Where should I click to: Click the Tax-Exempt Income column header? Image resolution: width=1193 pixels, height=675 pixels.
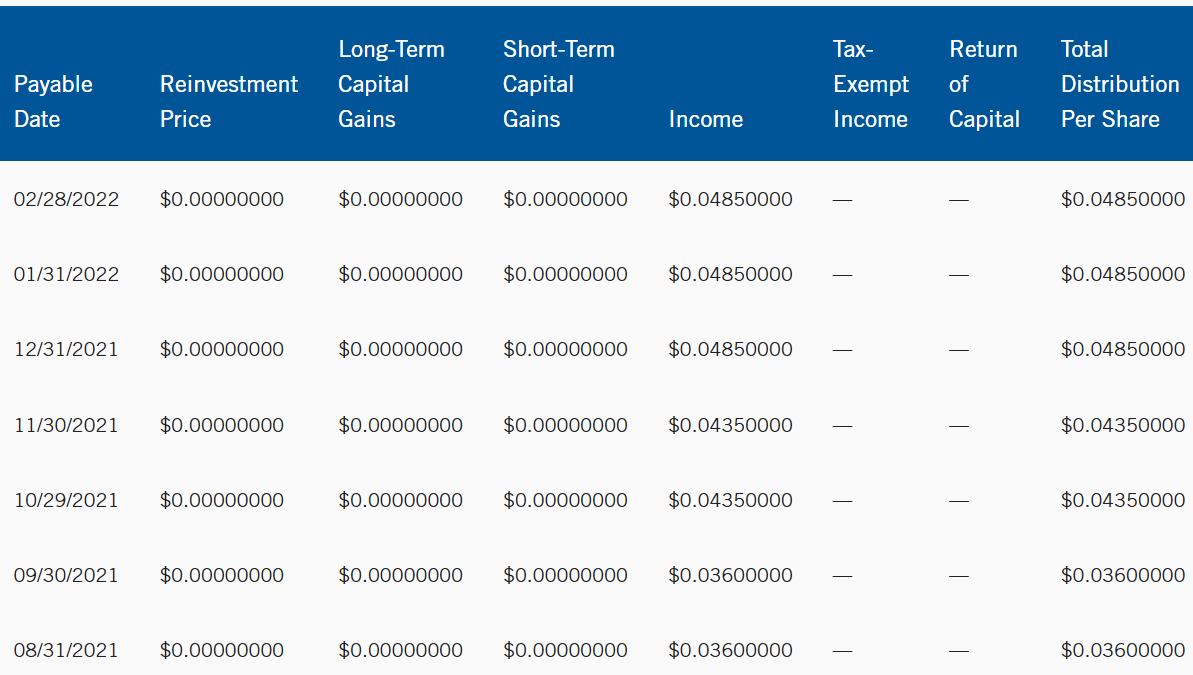coord(870,84)
